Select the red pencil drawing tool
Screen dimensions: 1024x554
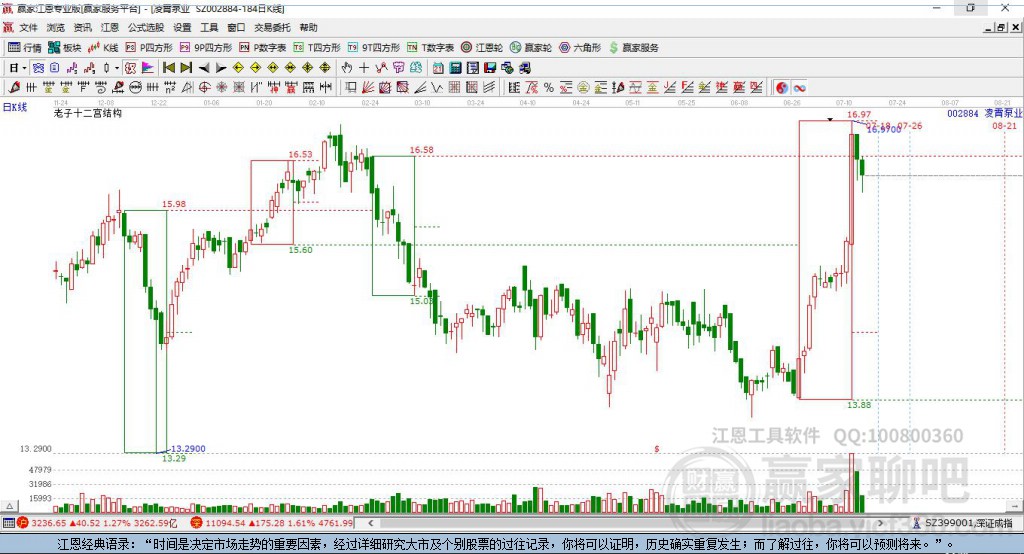[x=14, y=88]
